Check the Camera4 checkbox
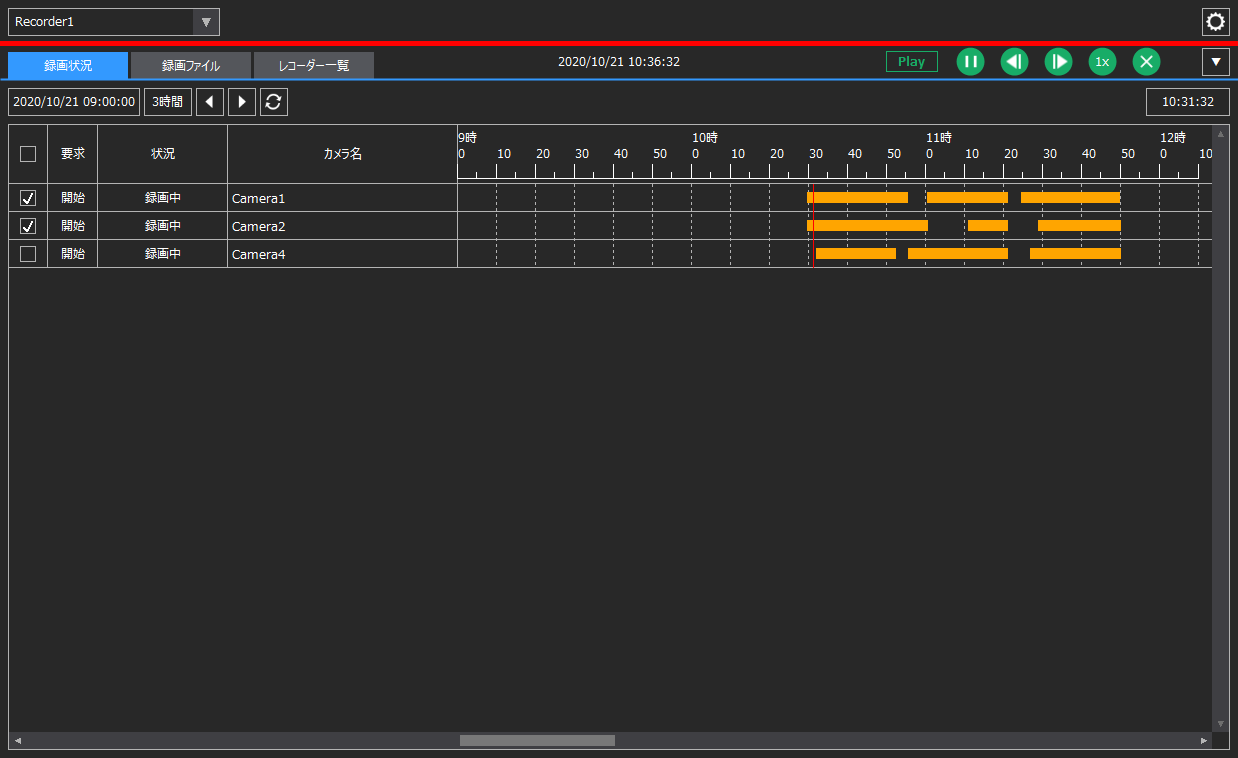1238x758 pixels. (x=28, y=254)
